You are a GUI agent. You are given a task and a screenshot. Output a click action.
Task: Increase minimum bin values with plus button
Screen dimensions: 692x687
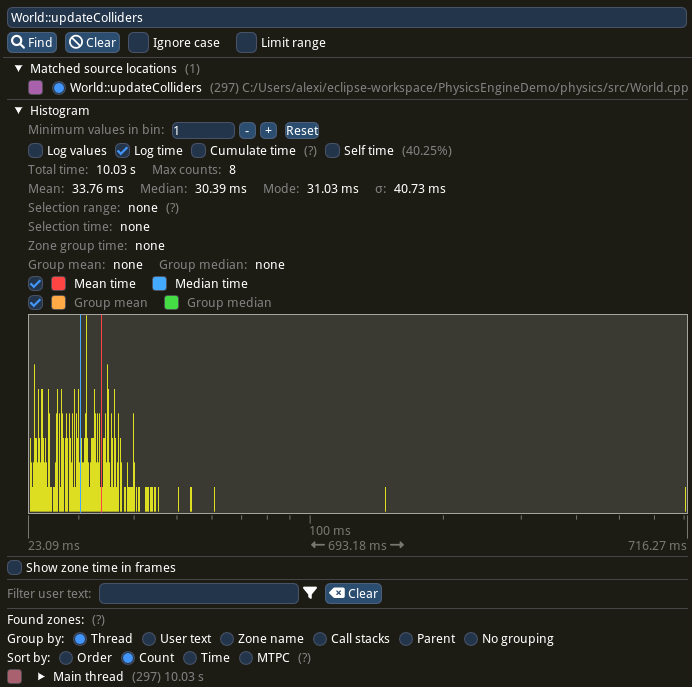[x=268, y=131]
